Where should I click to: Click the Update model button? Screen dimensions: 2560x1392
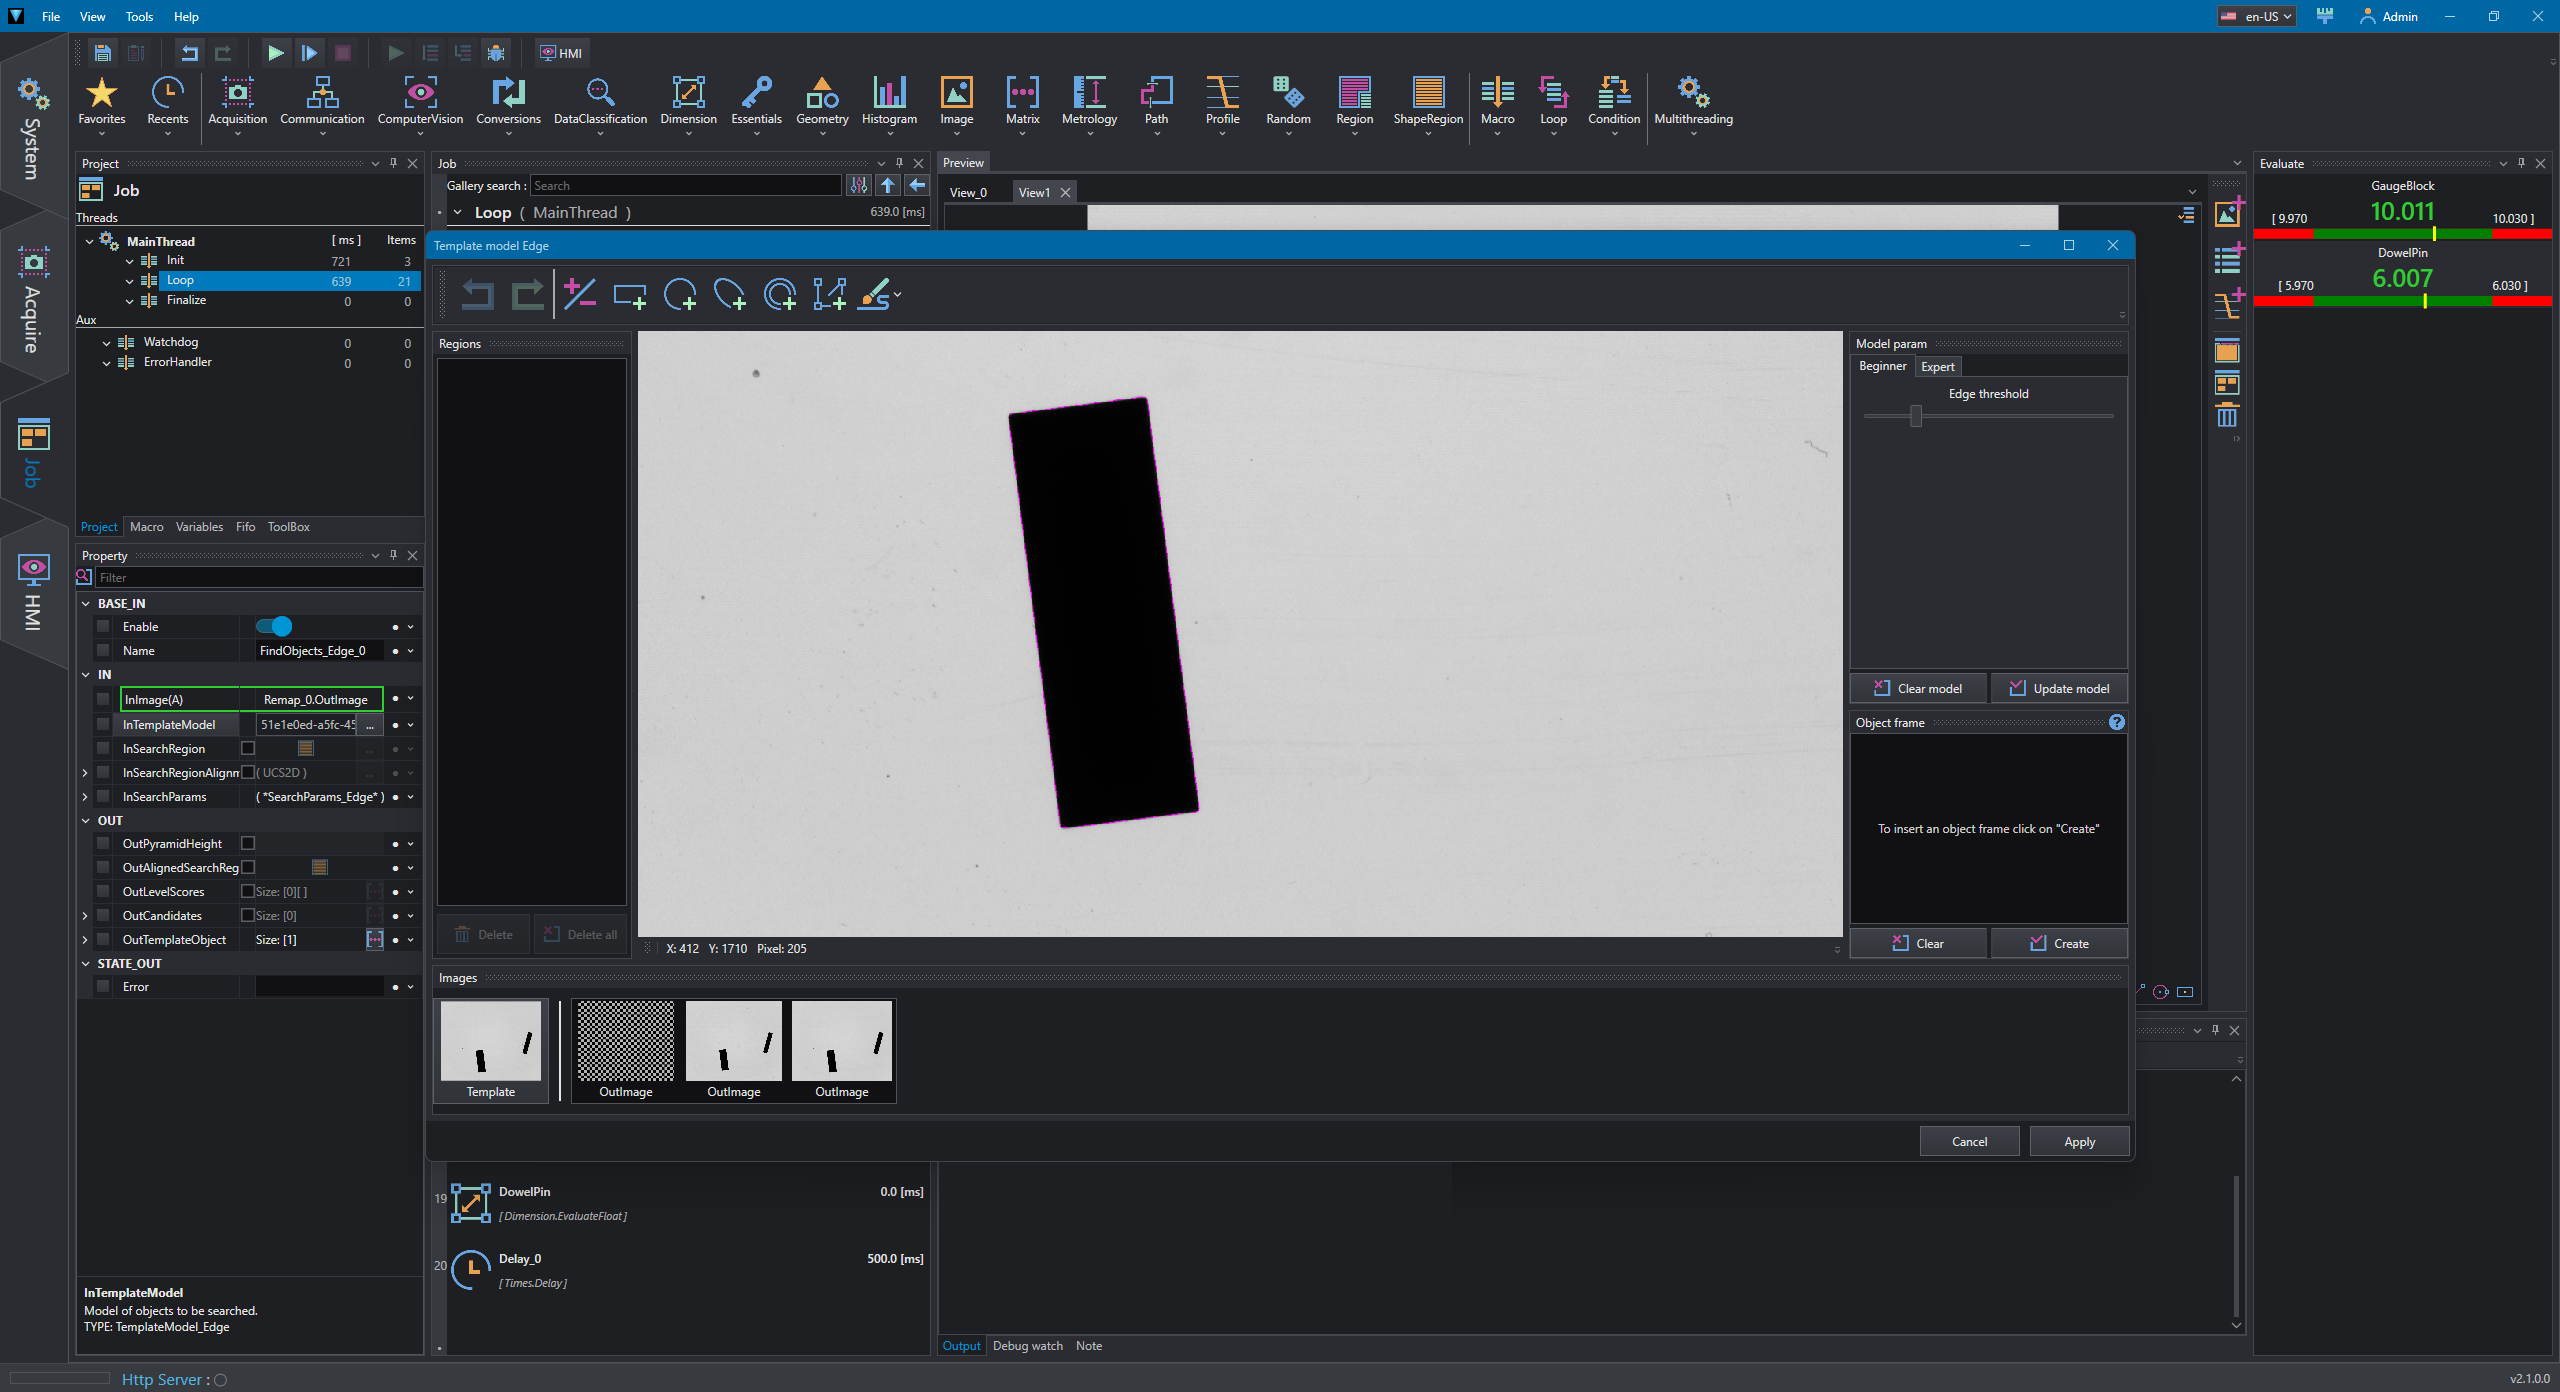(x=2059, y=688)
